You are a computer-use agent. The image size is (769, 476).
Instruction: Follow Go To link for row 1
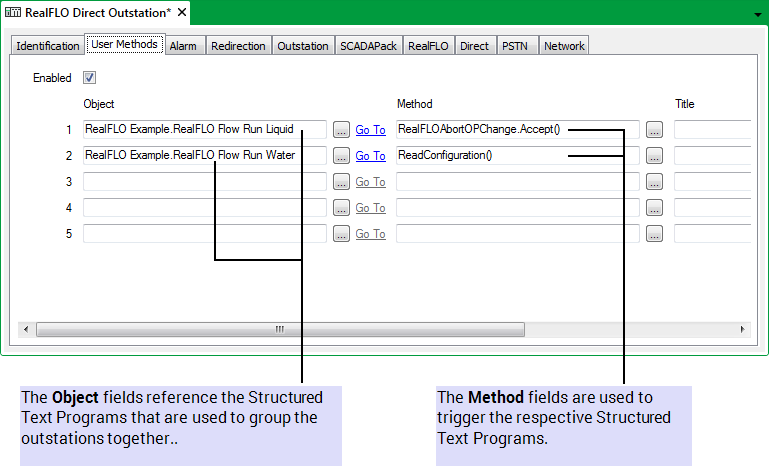[x=370, y=130]
